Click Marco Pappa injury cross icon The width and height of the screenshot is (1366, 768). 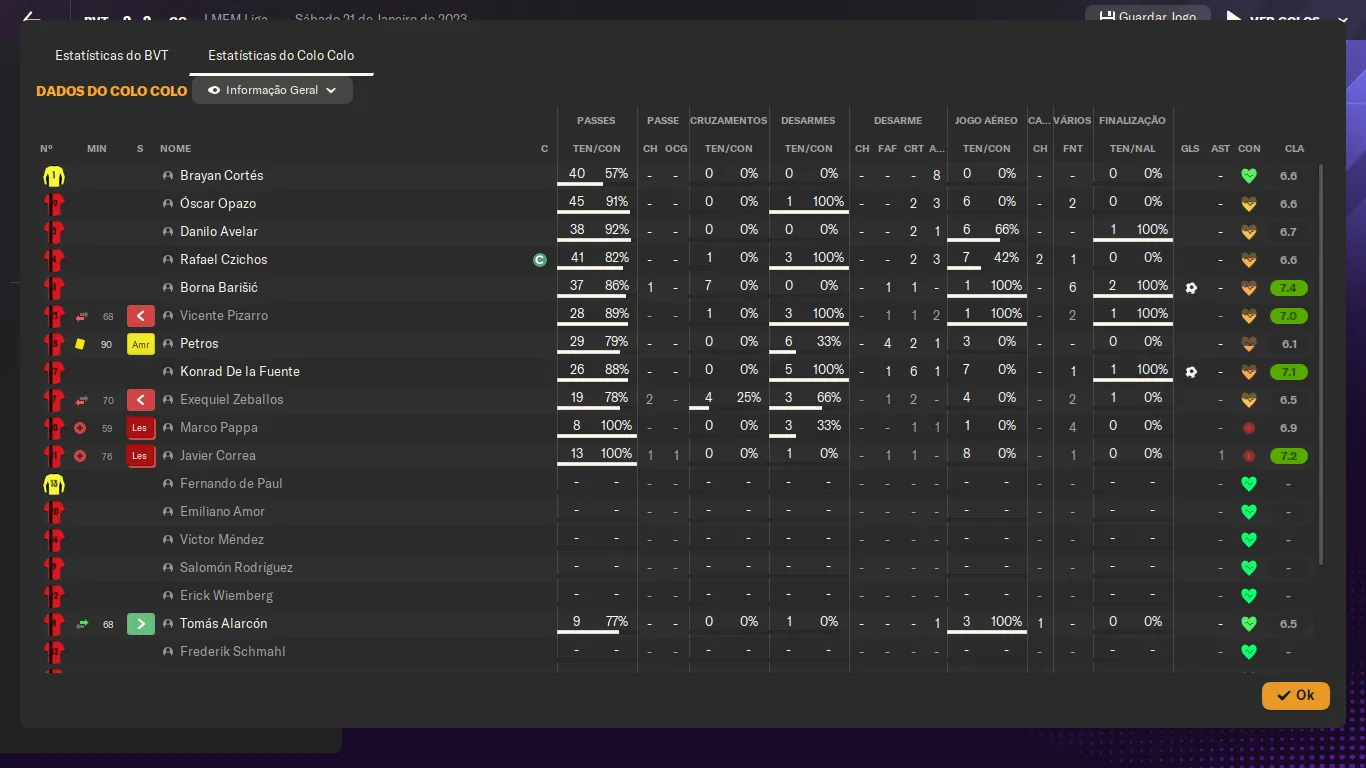pyautogui.click(x=80, y=428)
